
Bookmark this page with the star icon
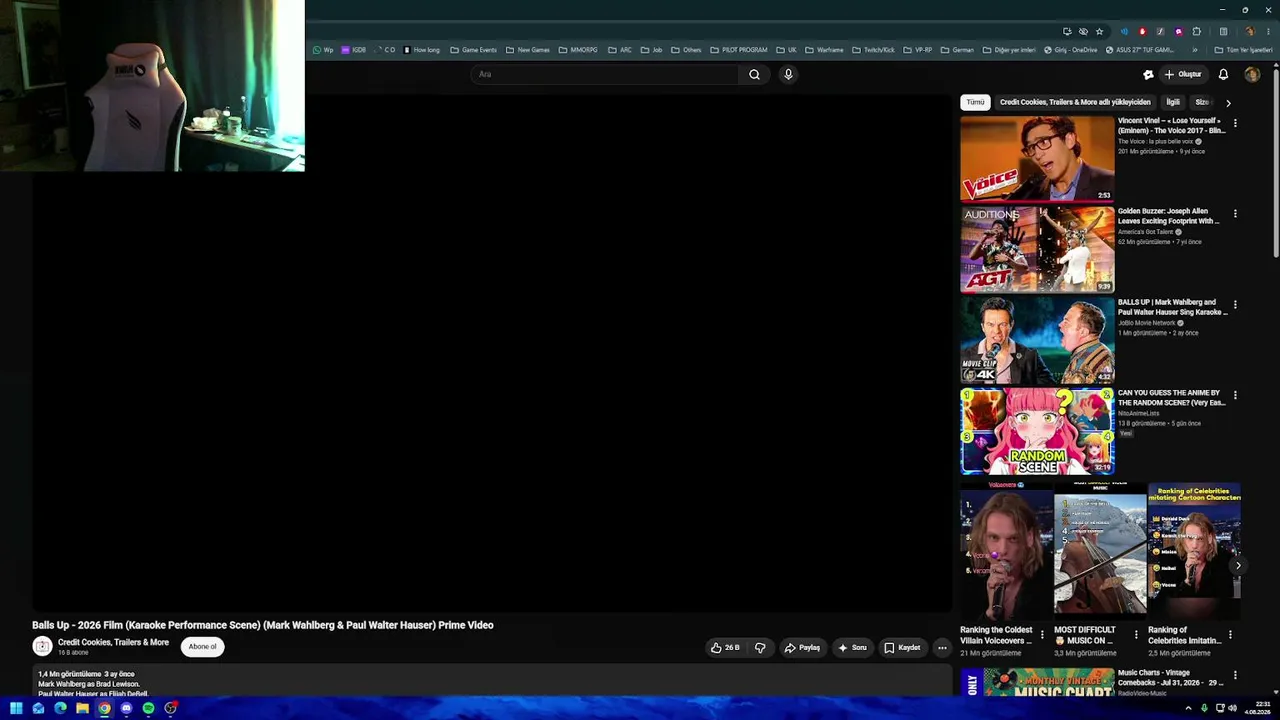pyautogui.click(x=1099, y=31)
